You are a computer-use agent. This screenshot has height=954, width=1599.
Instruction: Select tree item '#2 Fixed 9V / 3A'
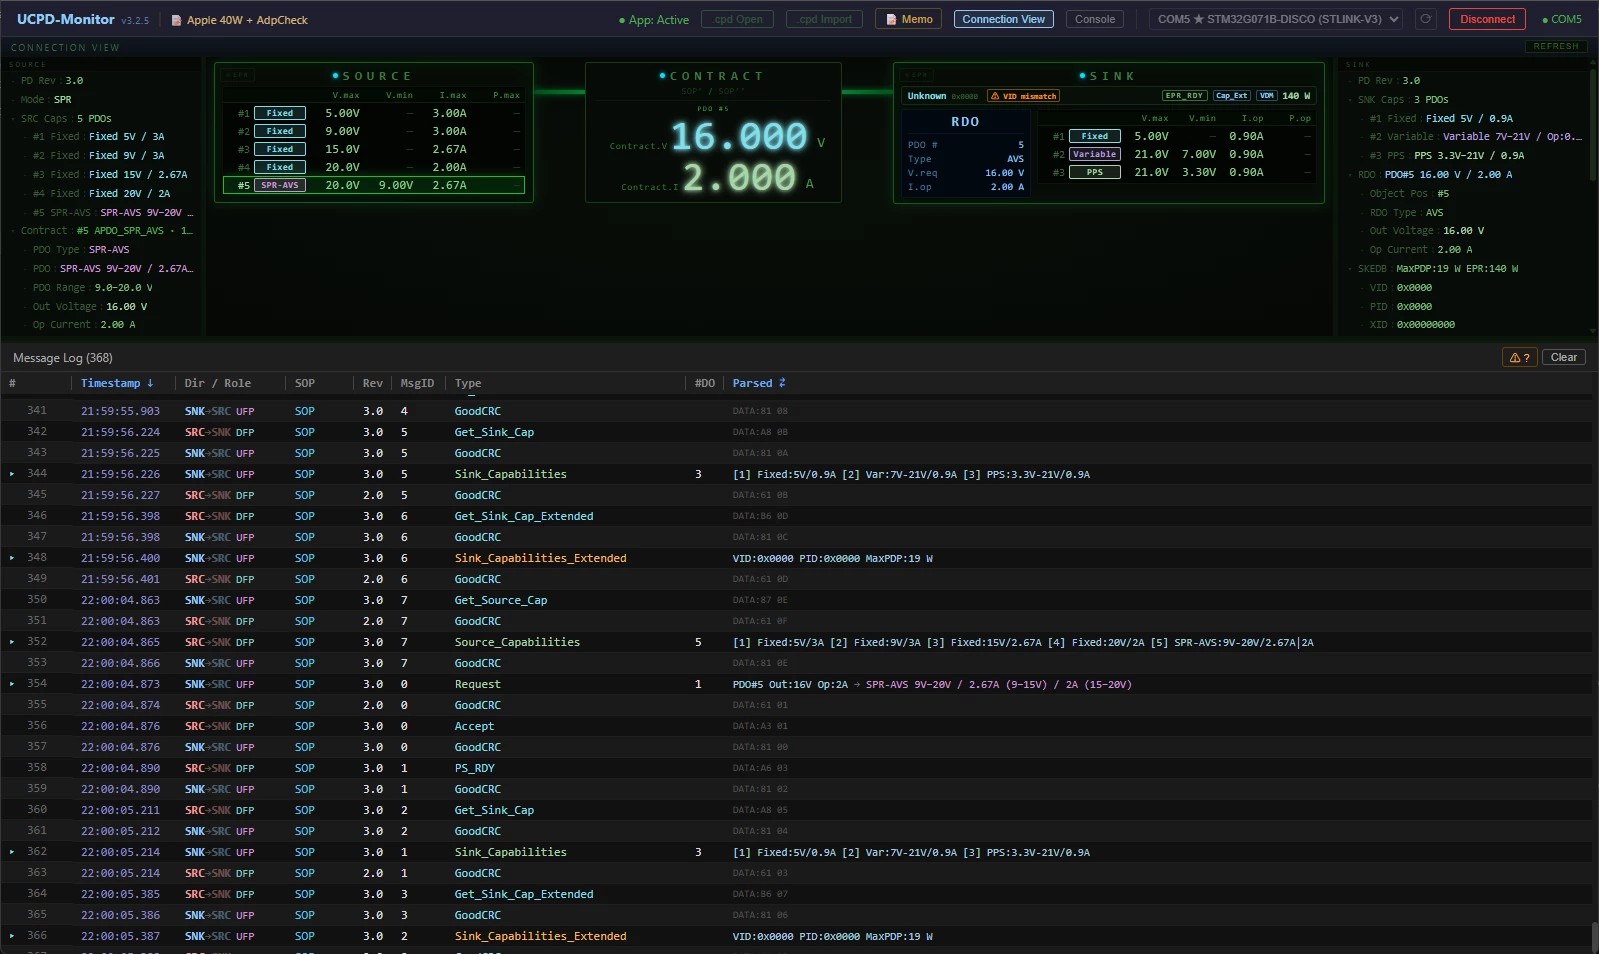pyautogui.click(x=100, y=156)
